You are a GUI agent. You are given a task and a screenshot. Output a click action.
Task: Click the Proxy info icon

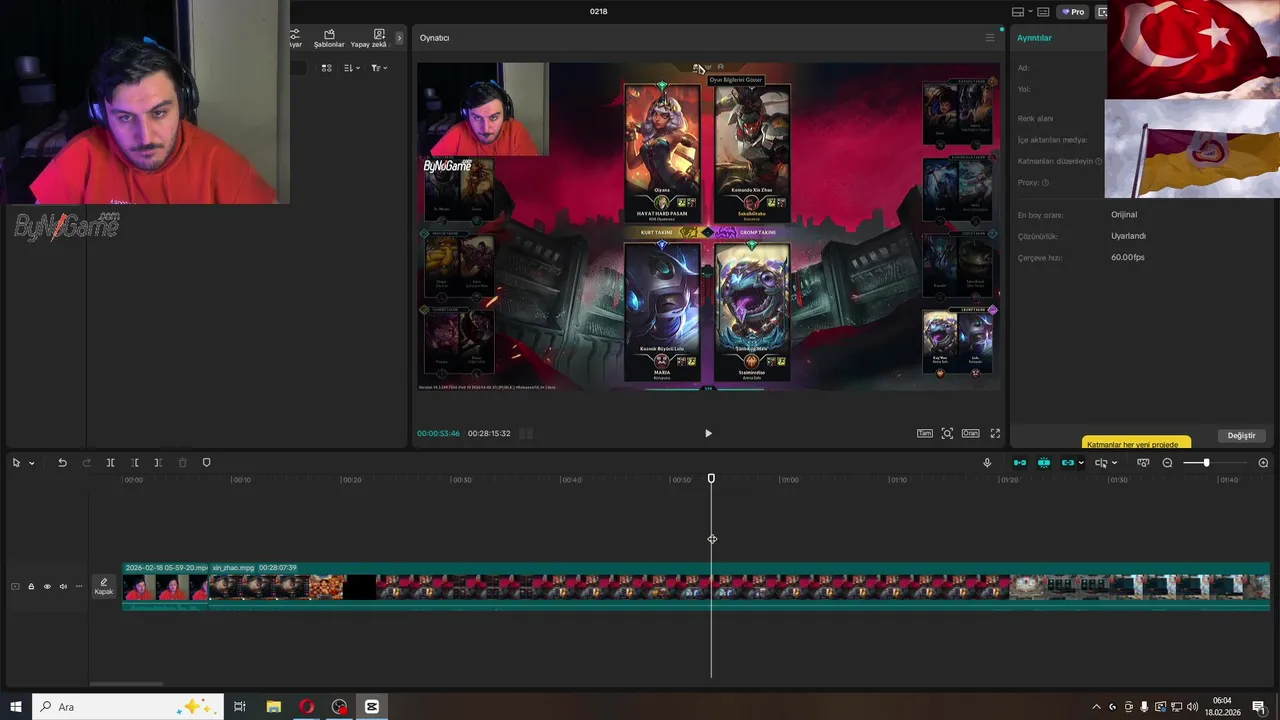click(x=1046, y=183)
